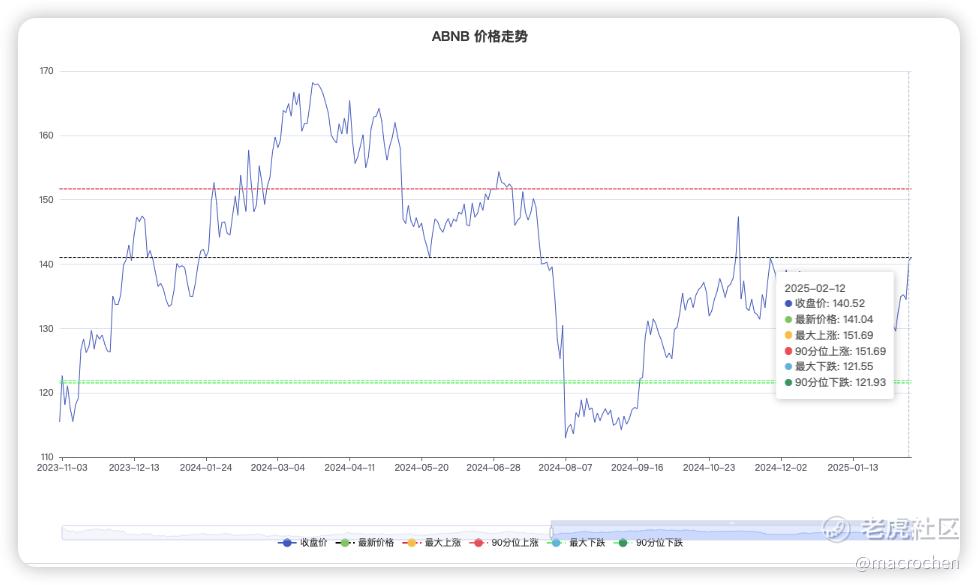Click x-axis date 2023-11-03
This screenshot has width=978, height=585.
point(62,468)
